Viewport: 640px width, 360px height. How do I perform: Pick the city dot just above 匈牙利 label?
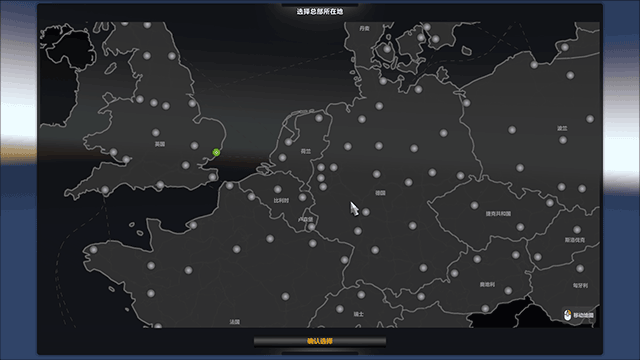click(580, 269)
